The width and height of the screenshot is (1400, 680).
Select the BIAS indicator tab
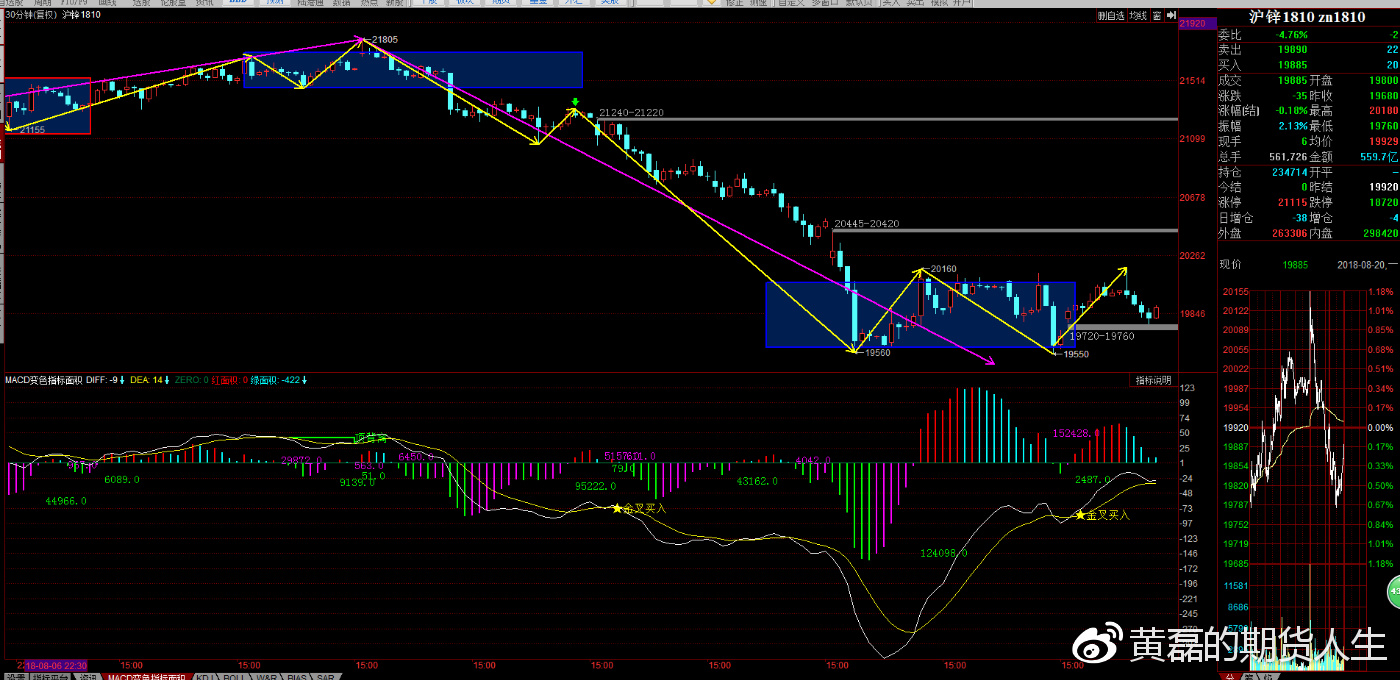coord(296,676)
